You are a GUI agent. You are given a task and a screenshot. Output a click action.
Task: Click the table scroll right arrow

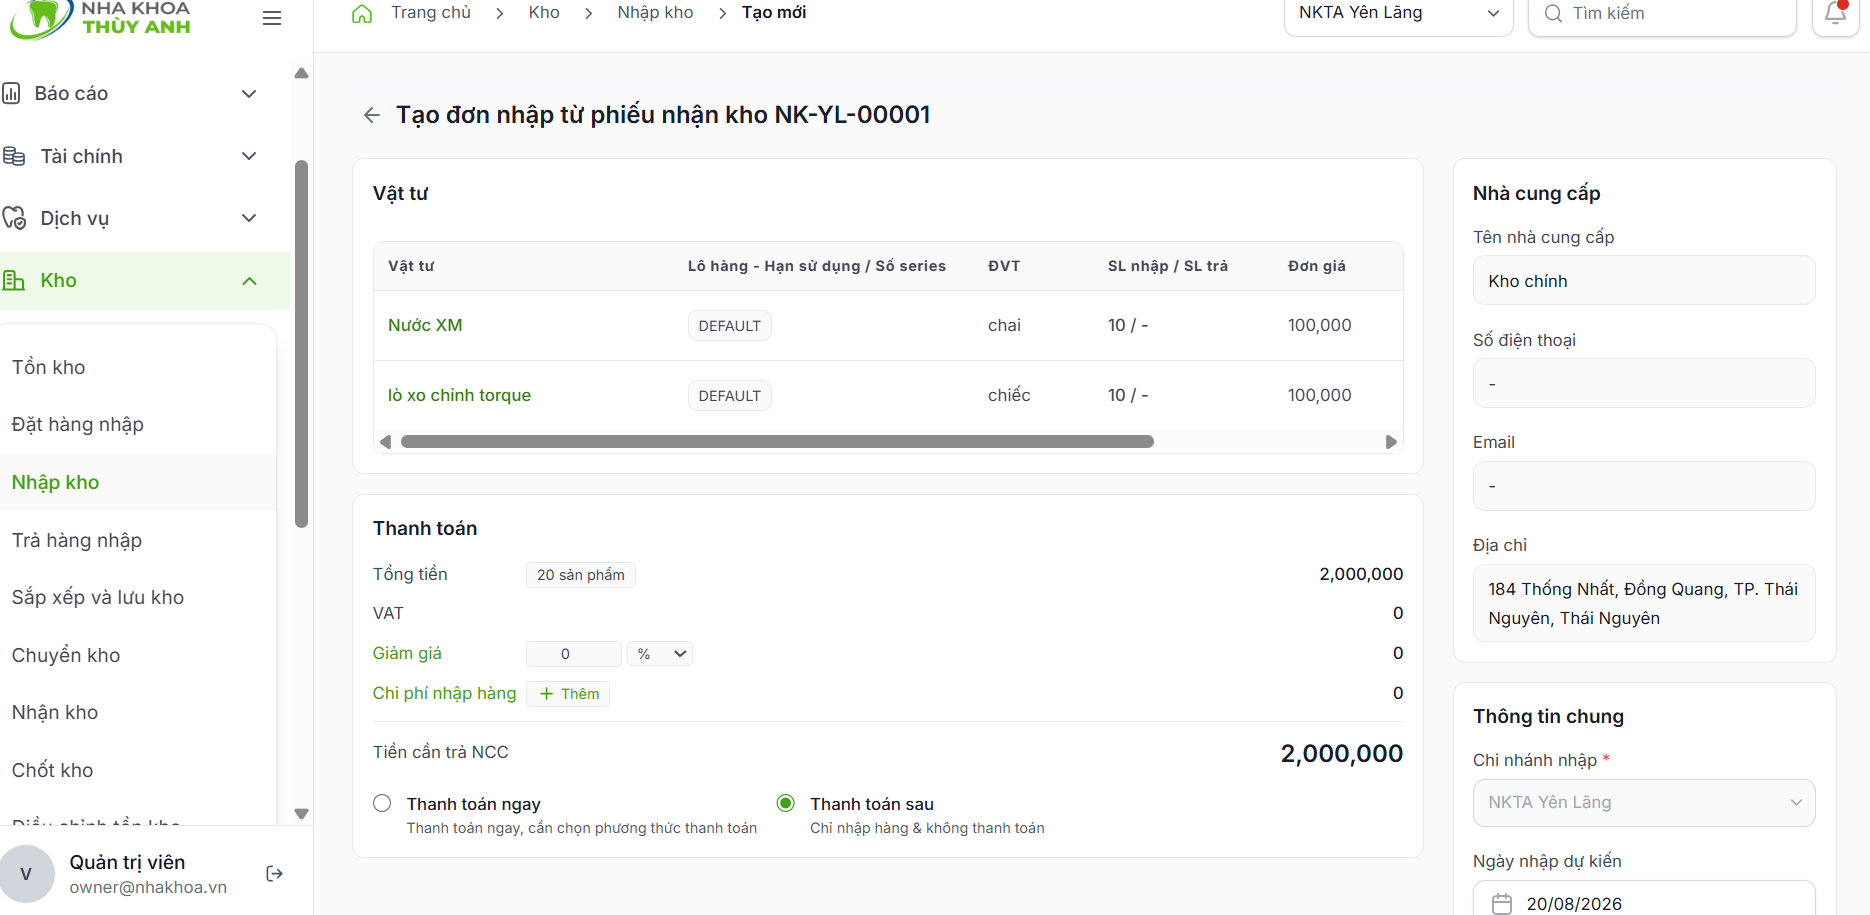[1391, 442]
